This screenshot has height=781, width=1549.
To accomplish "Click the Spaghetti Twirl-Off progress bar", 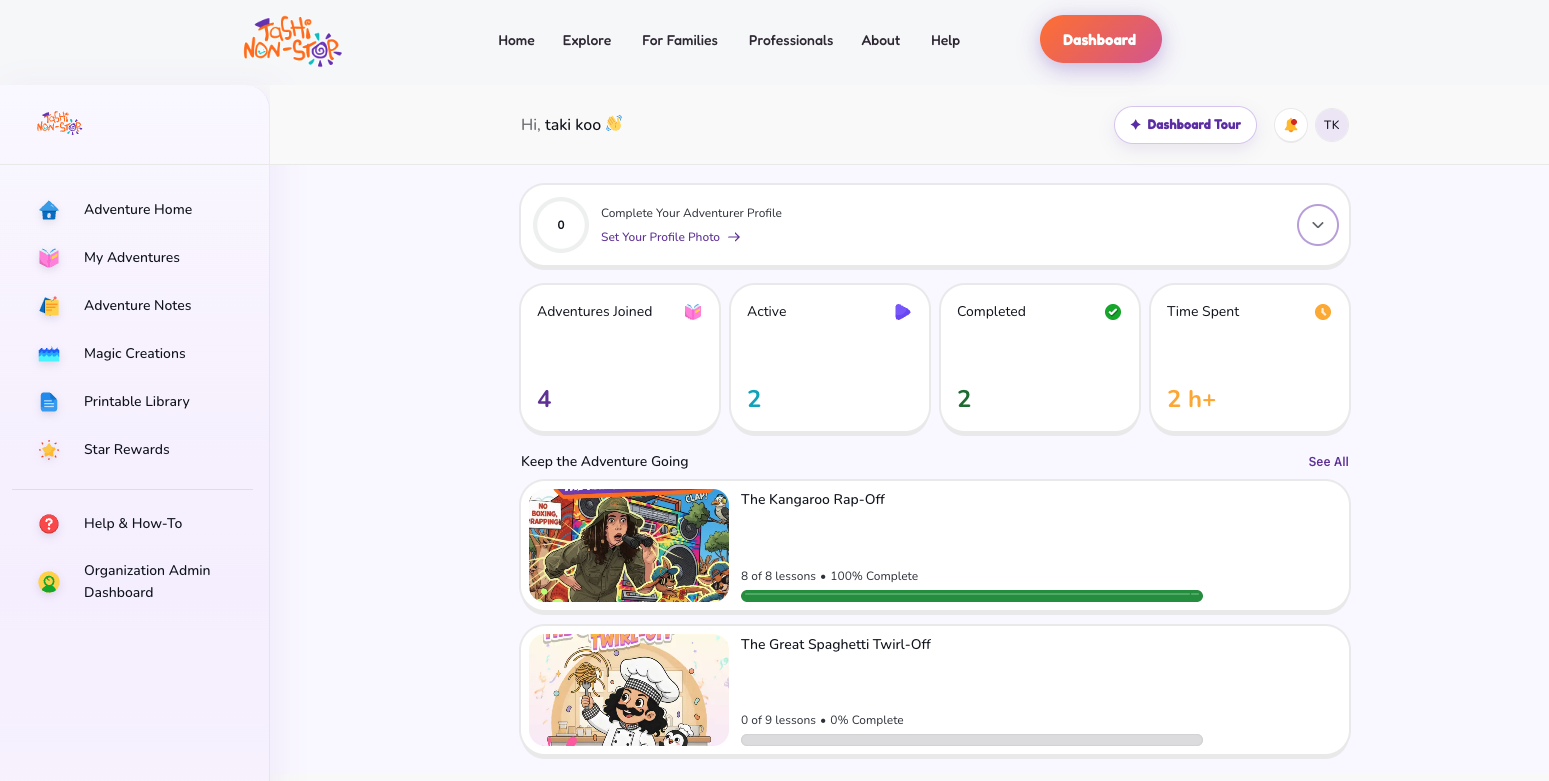I will (972, 740).
